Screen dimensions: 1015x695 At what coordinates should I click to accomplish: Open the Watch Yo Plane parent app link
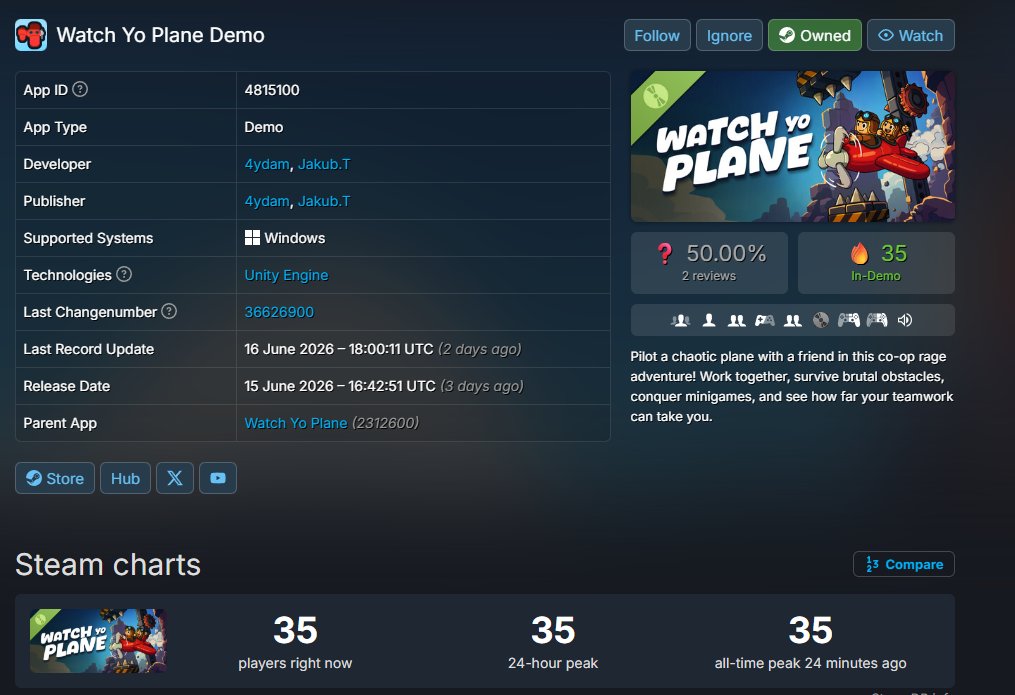[x=296, y=423]
